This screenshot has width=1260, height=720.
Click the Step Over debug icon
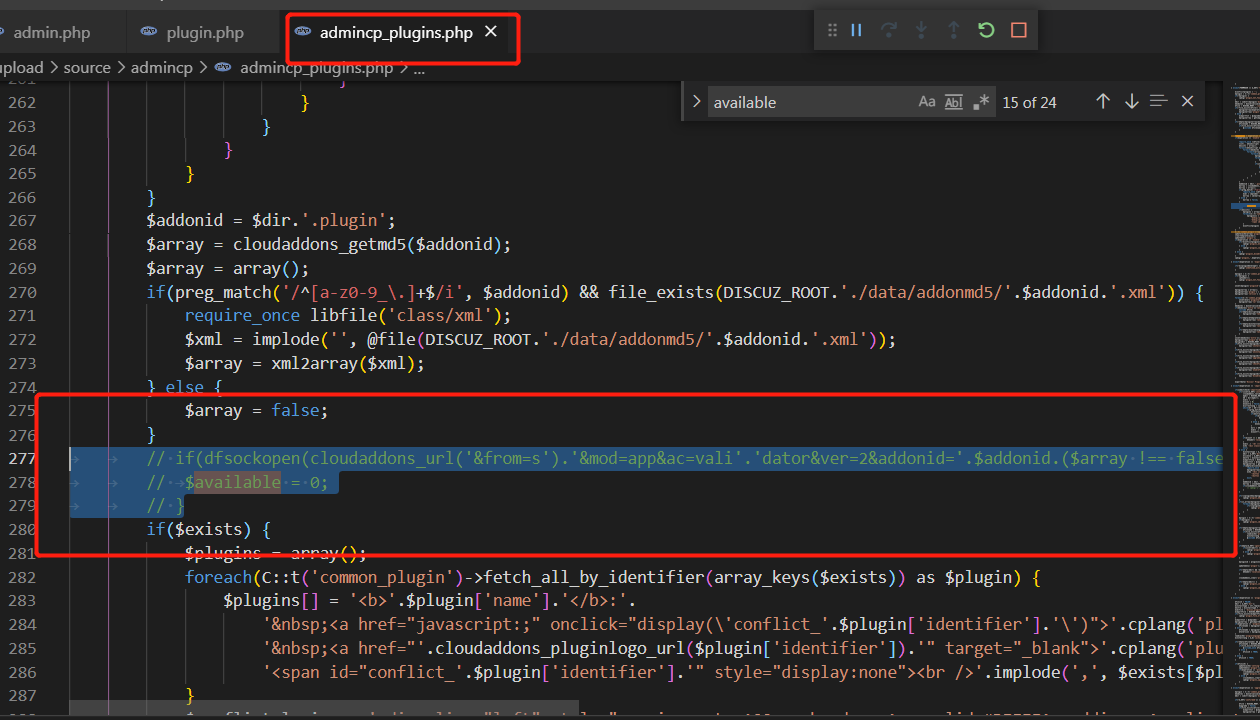click(888, 30)
